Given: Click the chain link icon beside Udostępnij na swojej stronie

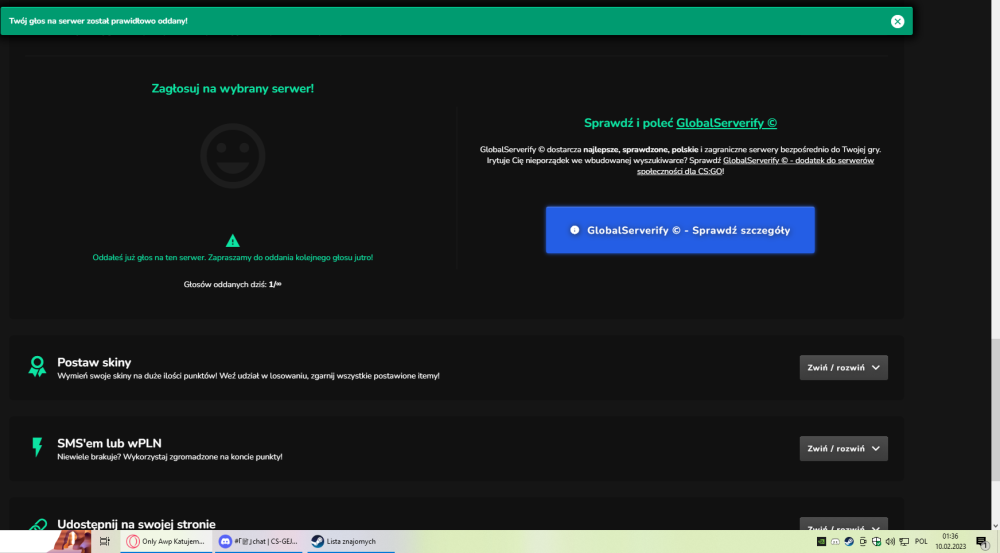Looking at the screenshot, I should pyautogui.click(x=38, y=525).
